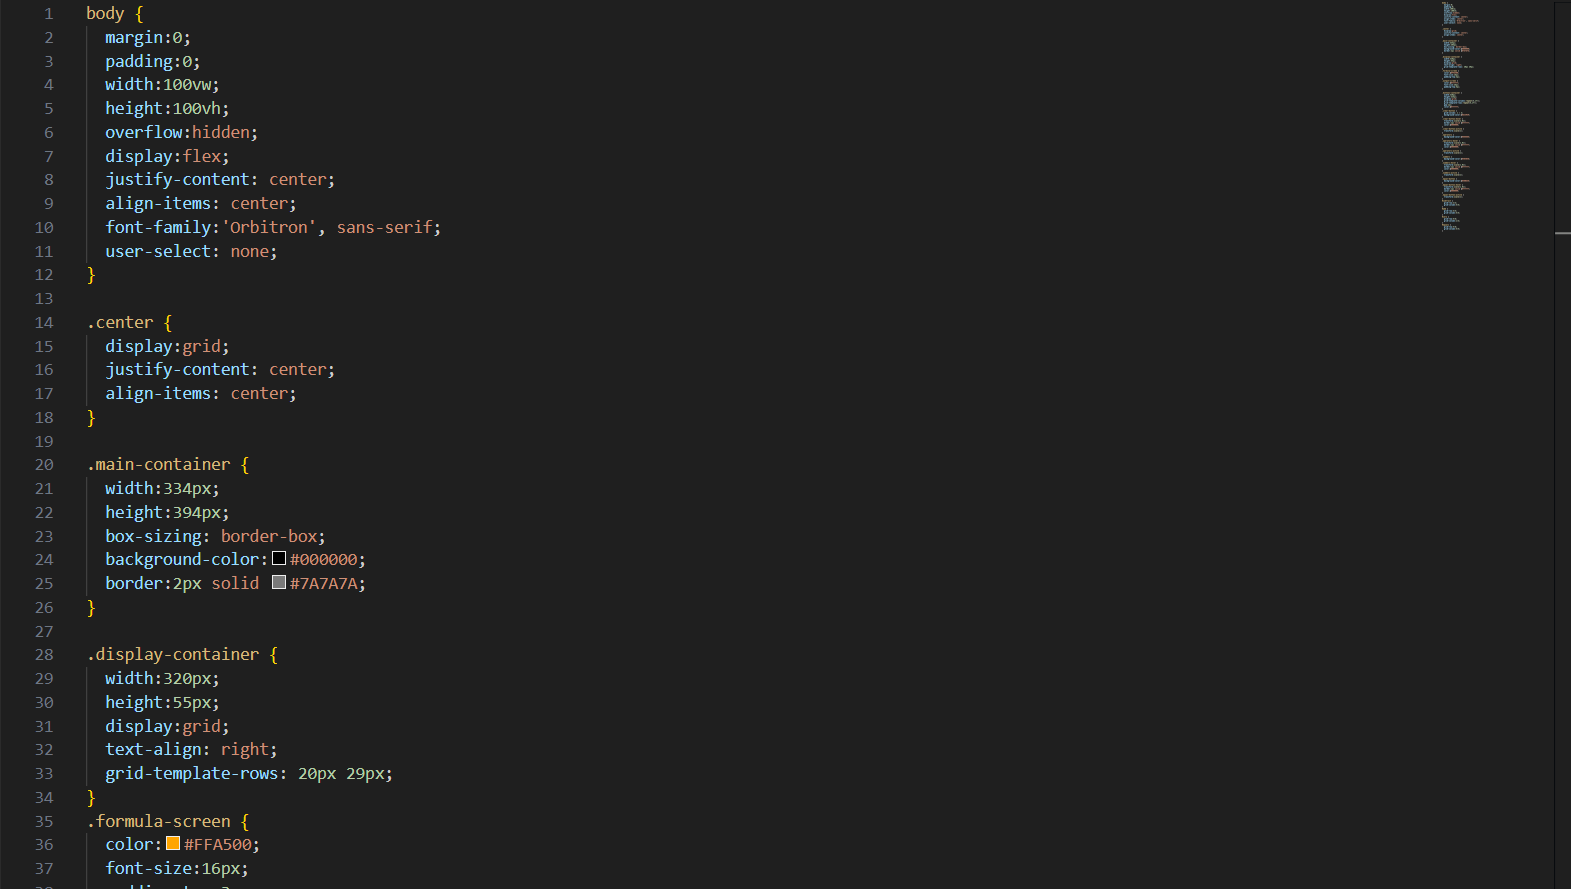Viewport: 1571px width, 889px height.
Task: Click the orange #FFA500 color swatch
Action: (173, 844)
